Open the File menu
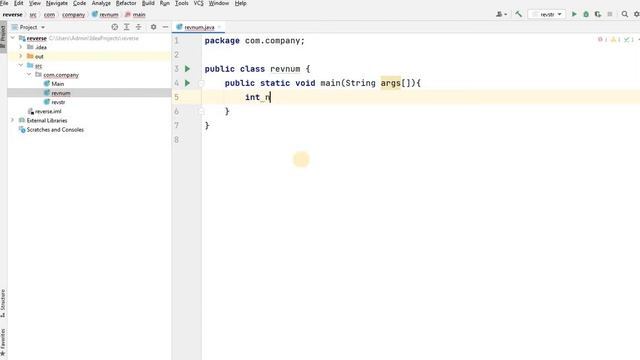Screen dimensions: 640x360 pos(4,3)
